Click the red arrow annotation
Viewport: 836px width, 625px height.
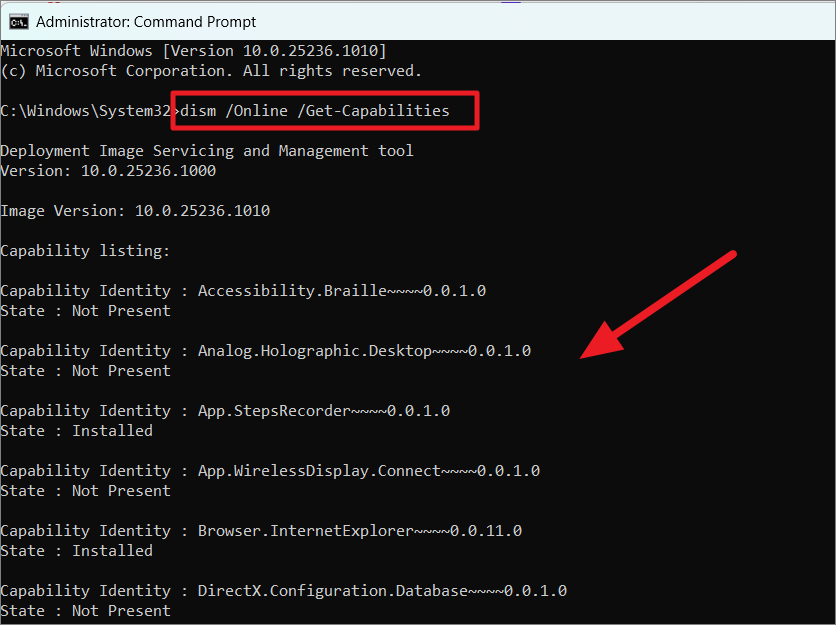(660, 304)
